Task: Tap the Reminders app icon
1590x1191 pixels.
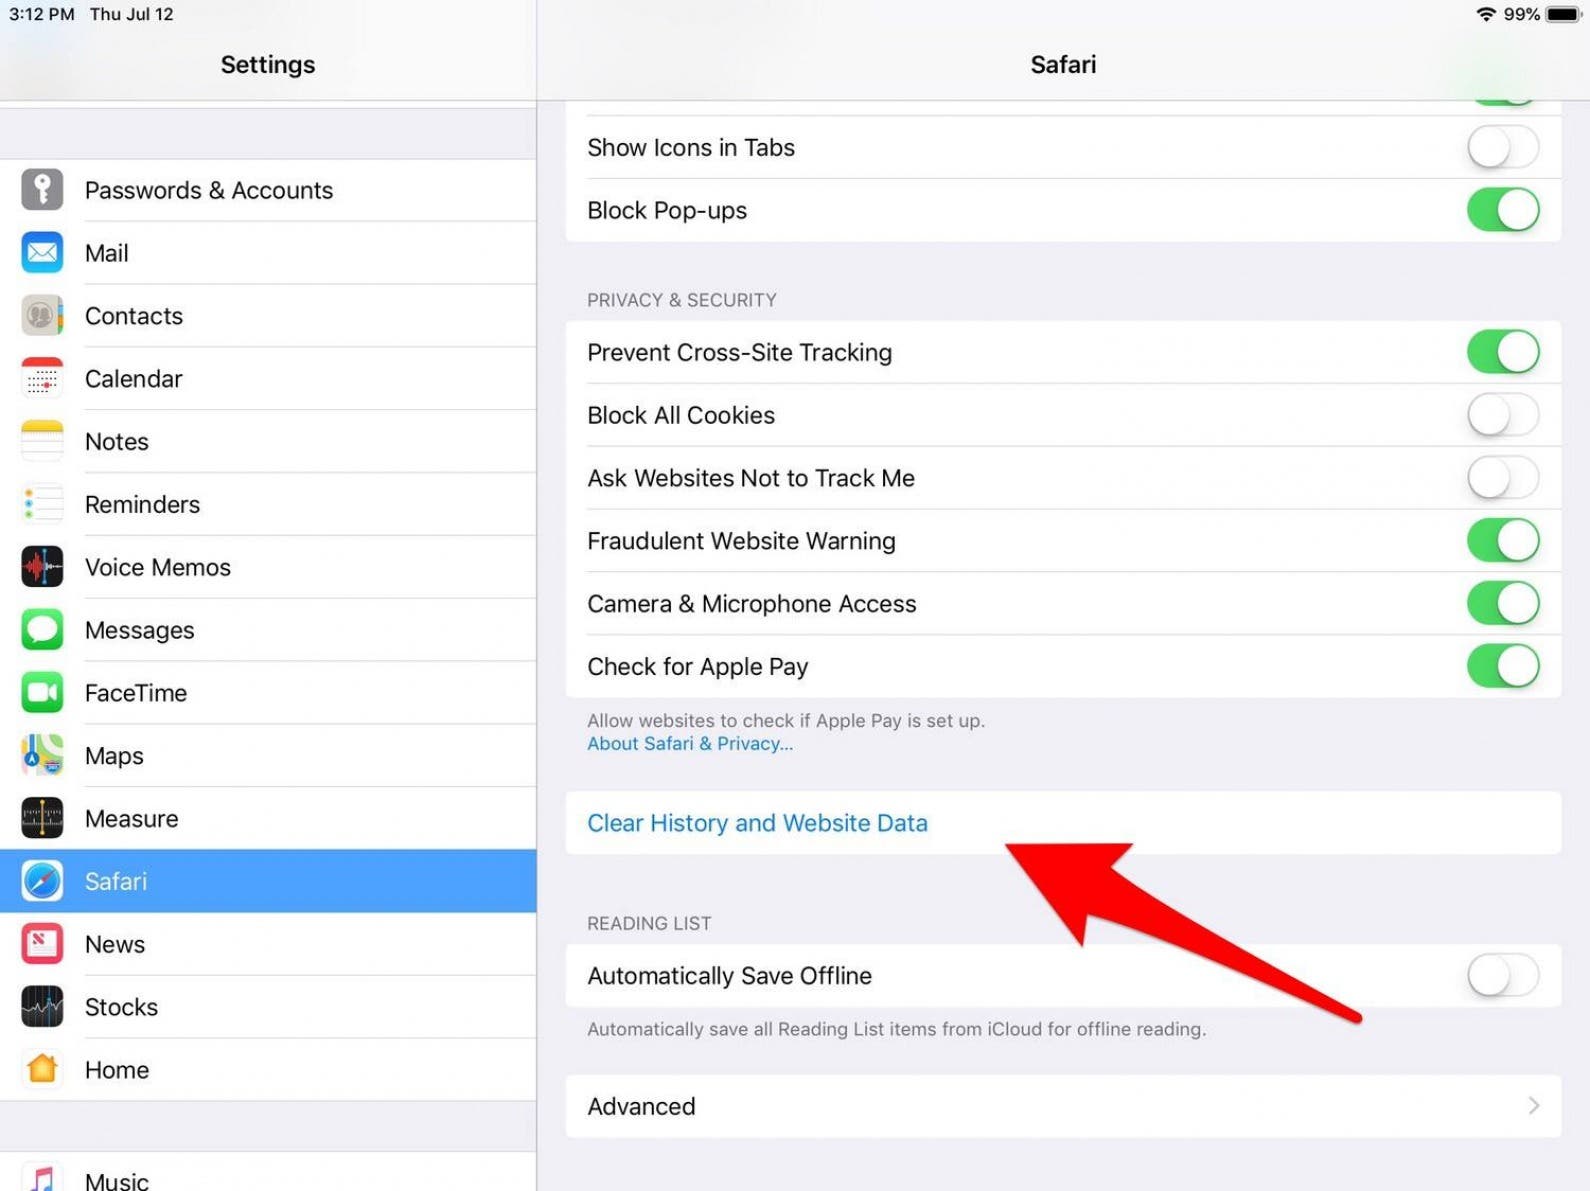Action: tap(42, 504)
